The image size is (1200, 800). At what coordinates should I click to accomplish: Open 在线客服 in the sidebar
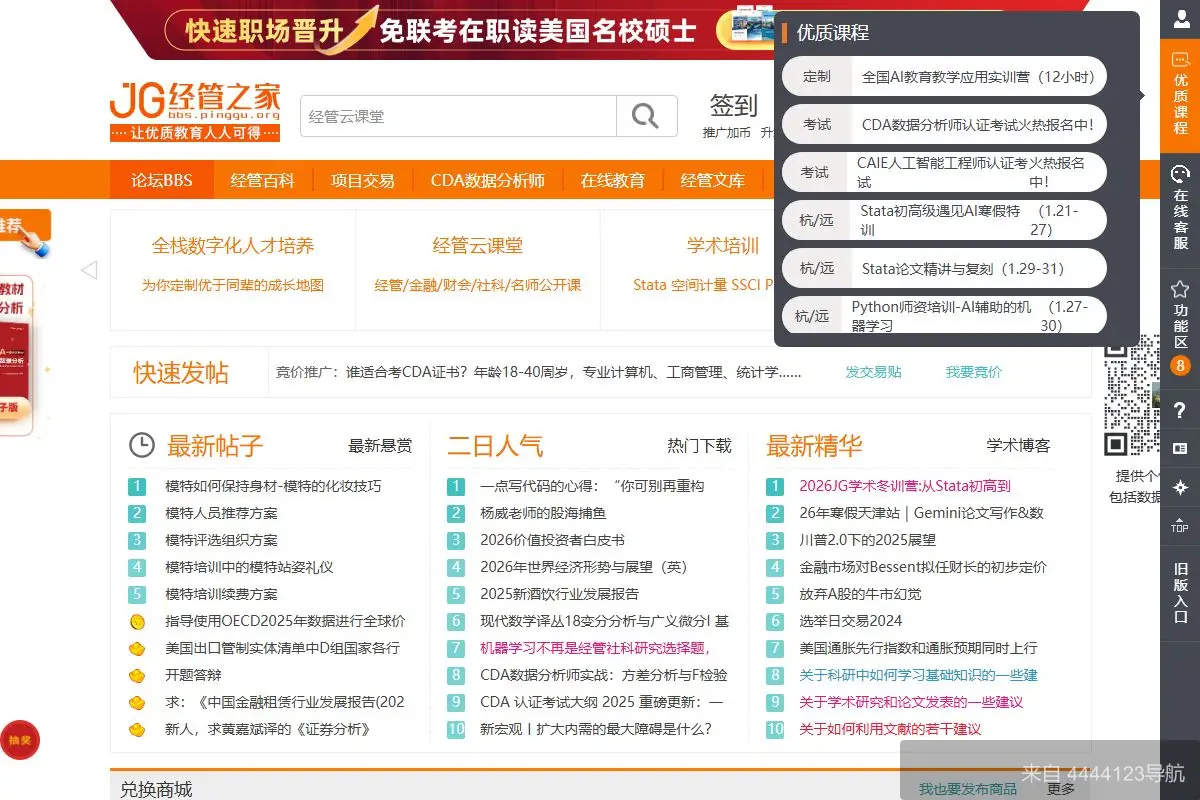1180,207
